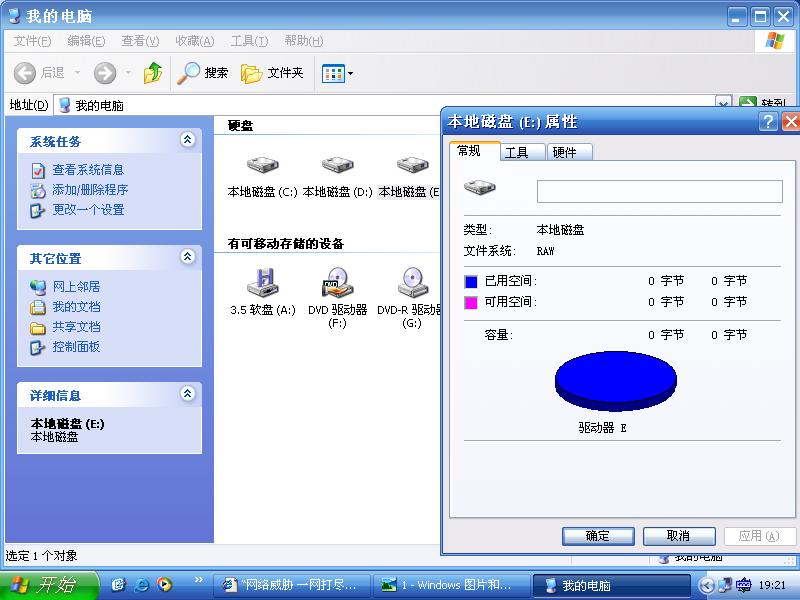800x600 pixels.
Task: Click the 确定 button
Action: [598, 536]
